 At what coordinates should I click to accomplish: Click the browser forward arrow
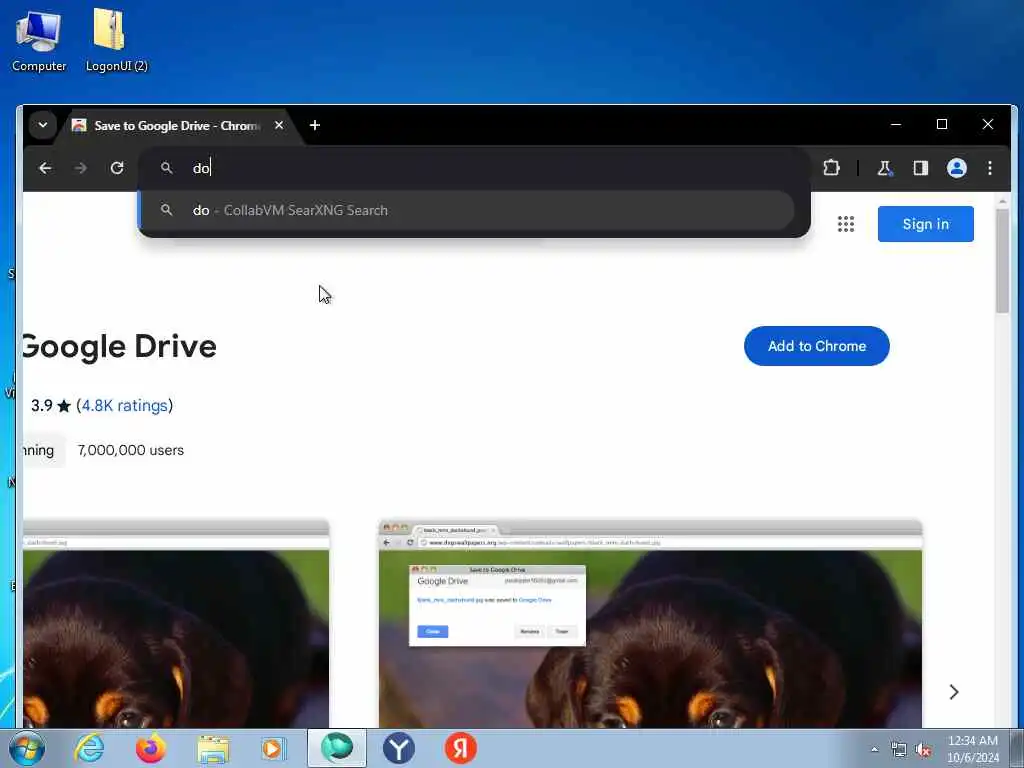pyautogui.click(x=81, y=168)
